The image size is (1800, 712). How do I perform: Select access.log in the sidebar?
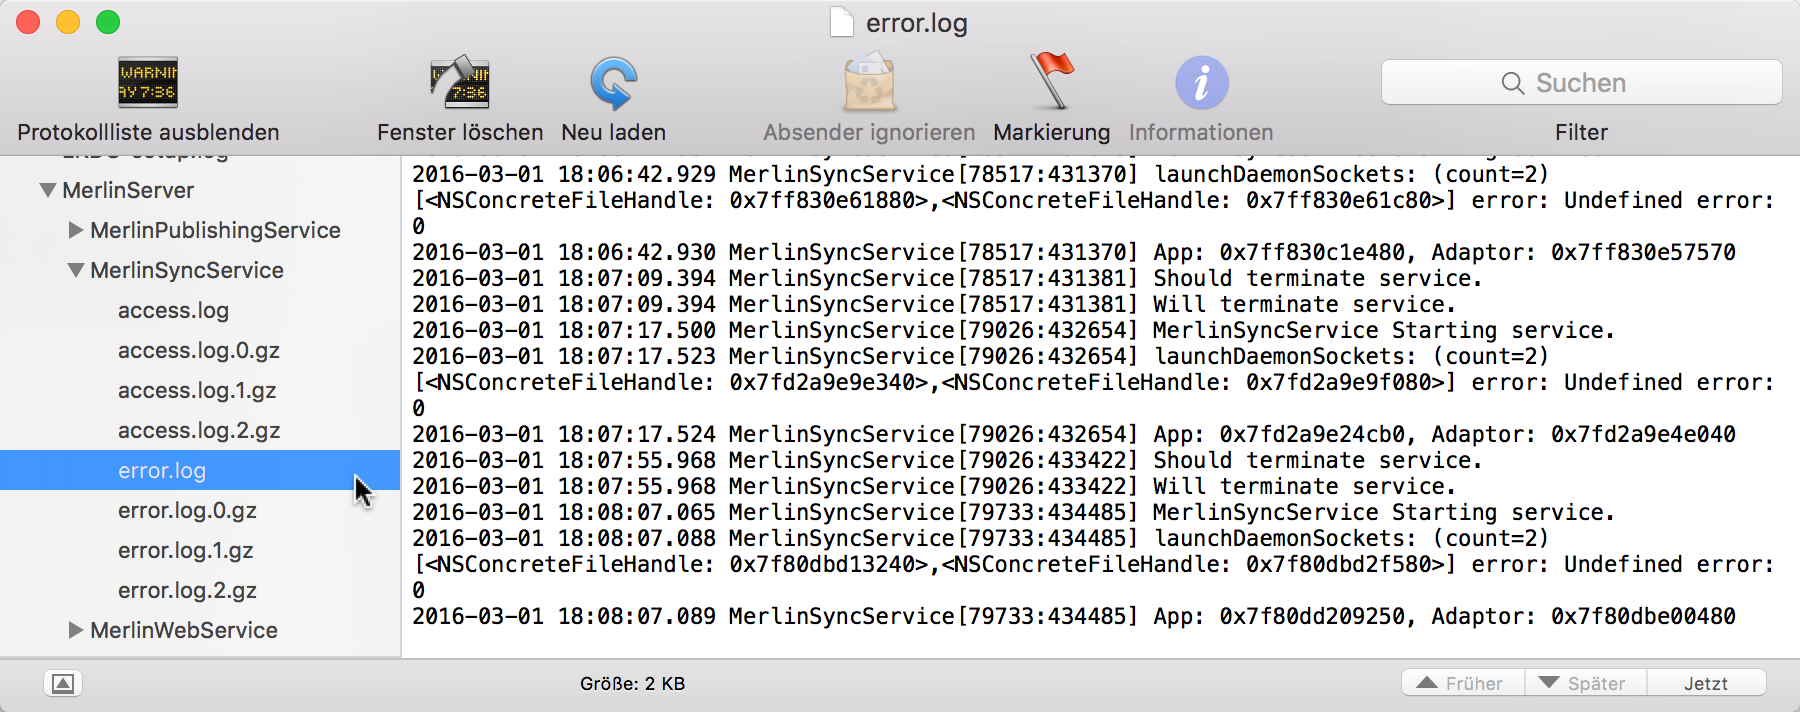click(x=173, y=310)
